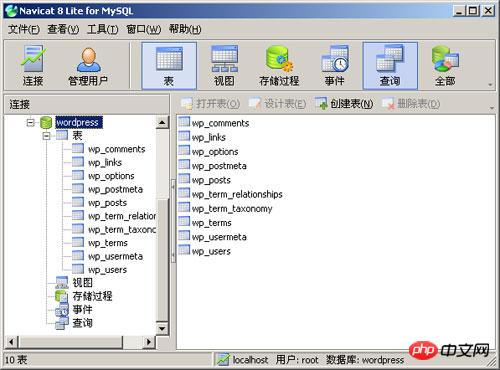Click the wordpress database icon in tree
Viewport: 500px width, 370px height.
(46, 122)
